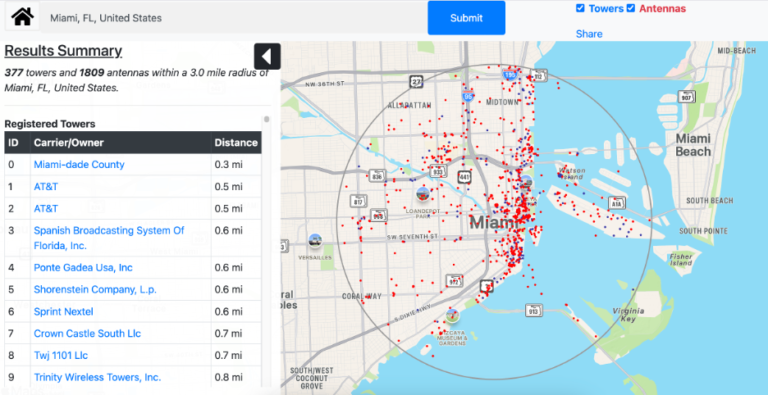The width and height of the screenshot is (768, 395).
Task: Select the route 972 shield
Action: [x=455, y=280]
